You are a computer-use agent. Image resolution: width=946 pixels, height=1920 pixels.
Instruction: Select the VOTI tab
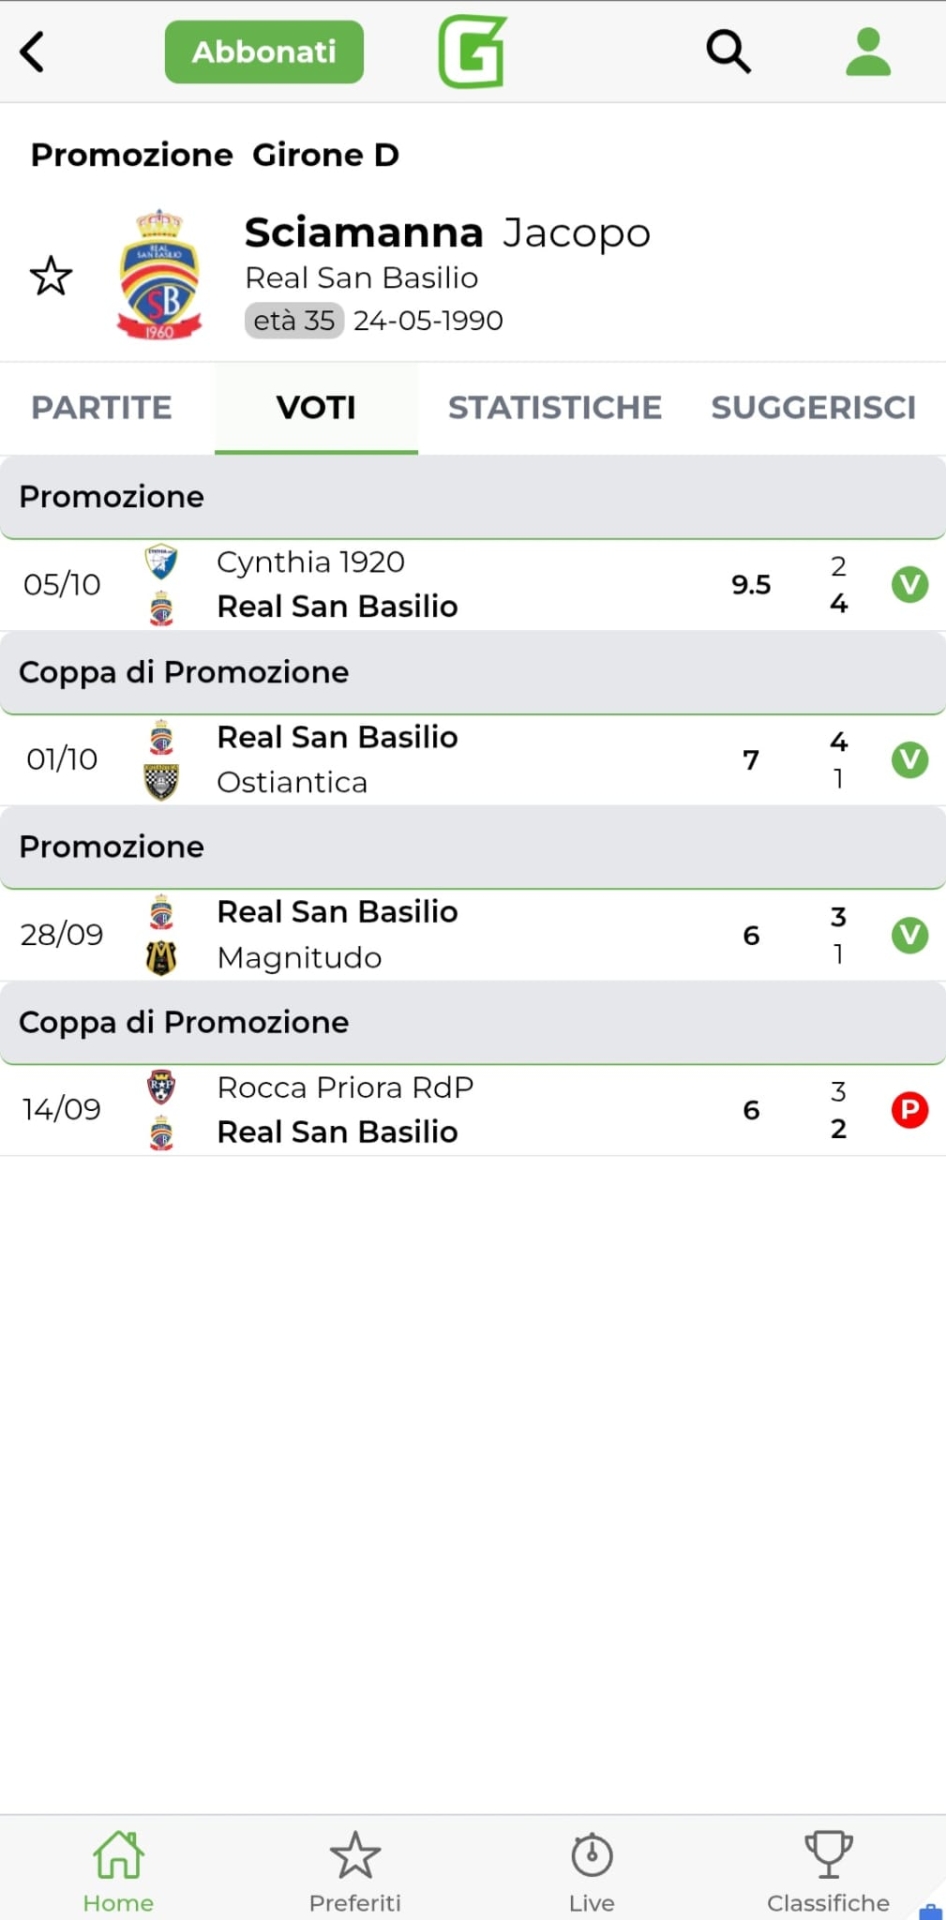(x=316, y=408)
